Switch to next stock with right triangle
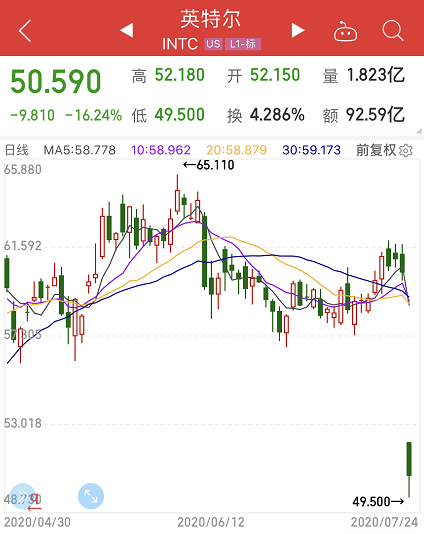This screenshot has width=424, height=534. [298, 30]
